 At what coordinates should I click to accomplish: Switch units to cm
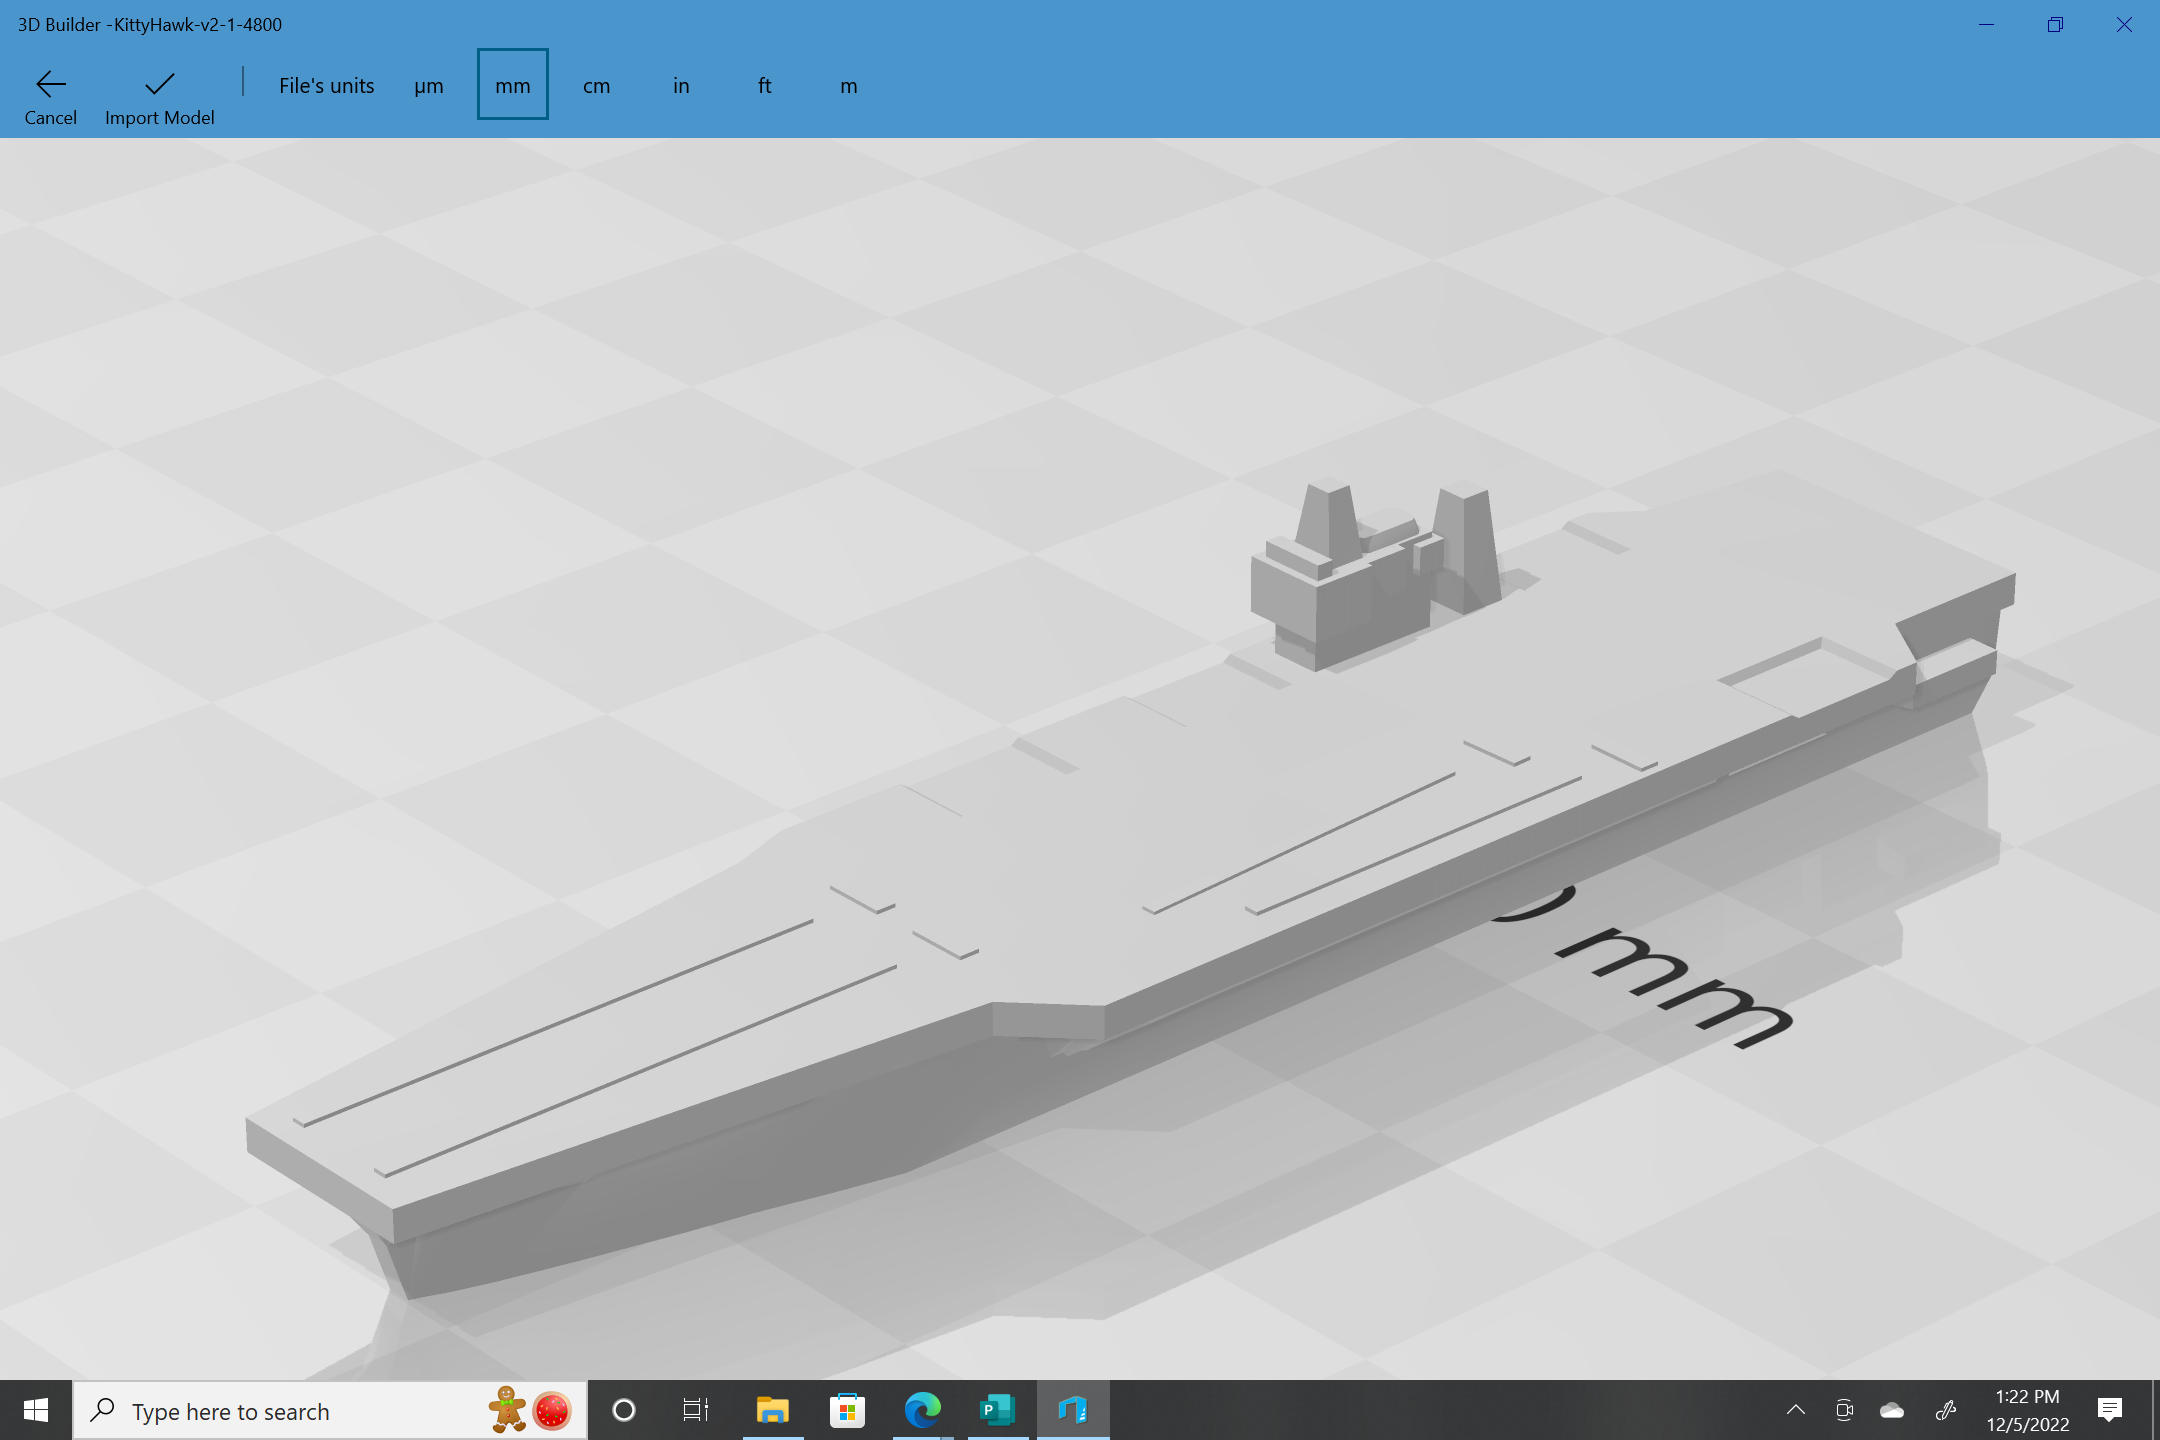[596, 86]
